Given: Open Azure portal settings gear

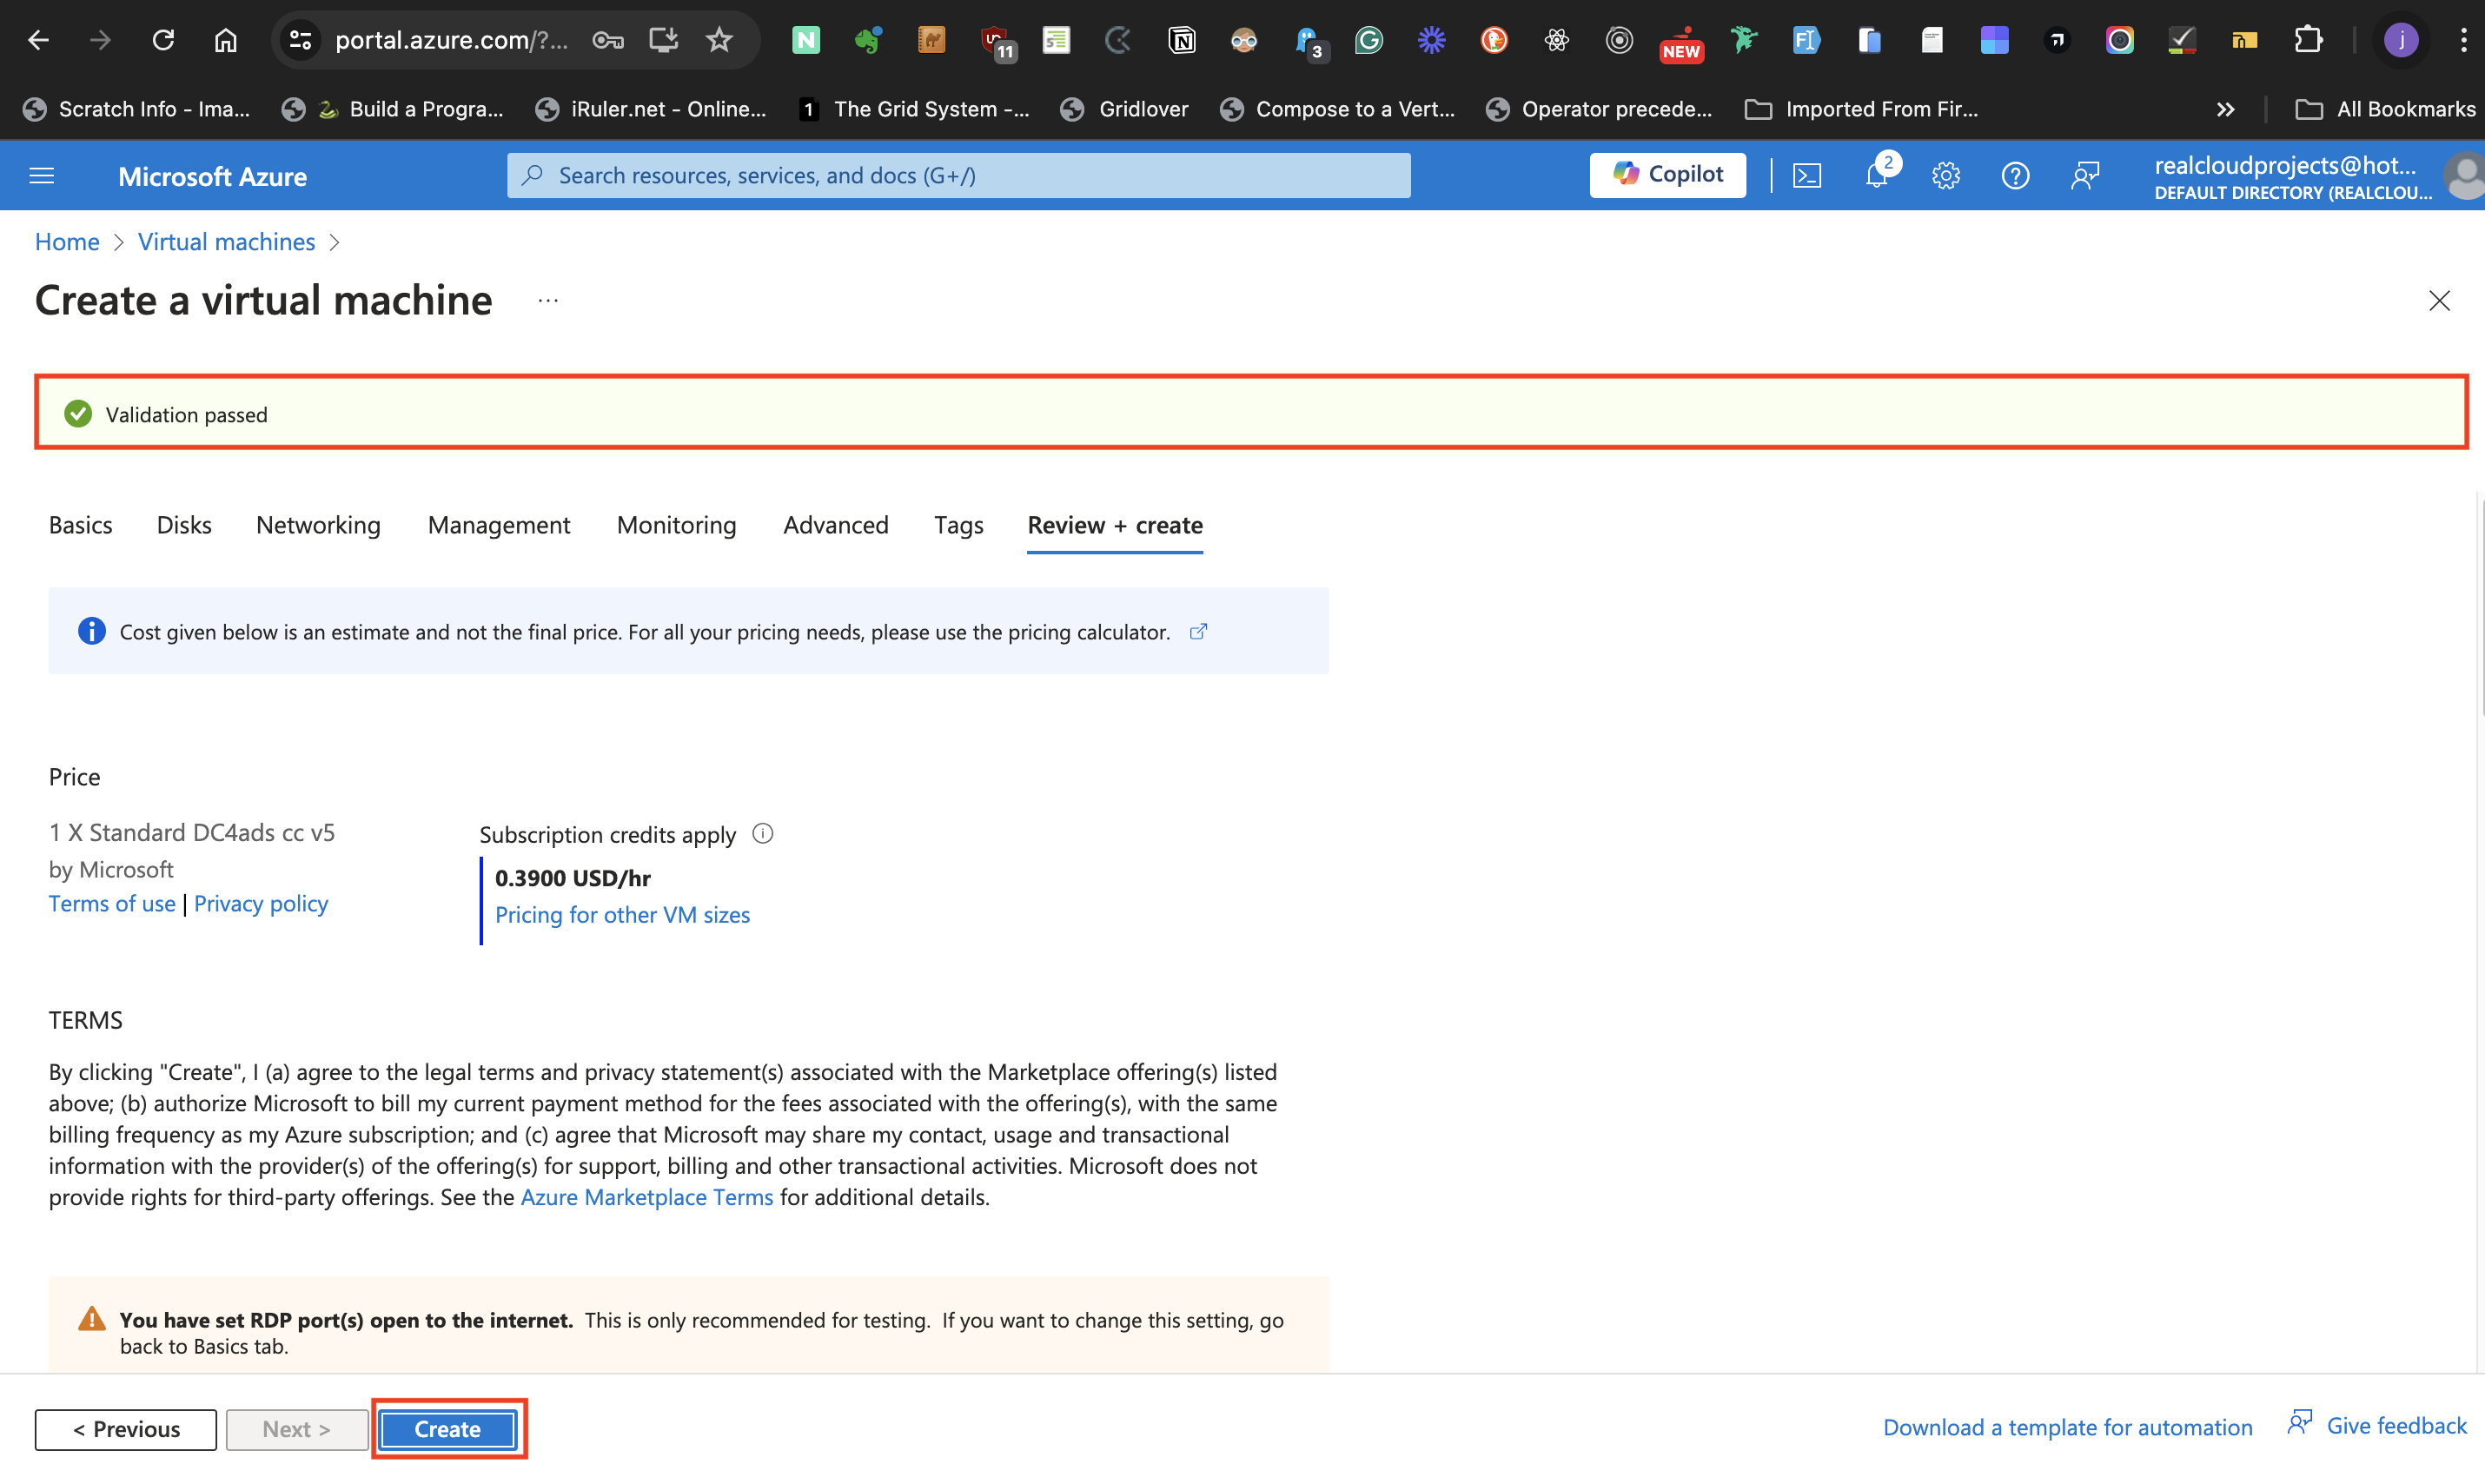Looking at the screenshot, I should coord(1946,175).
